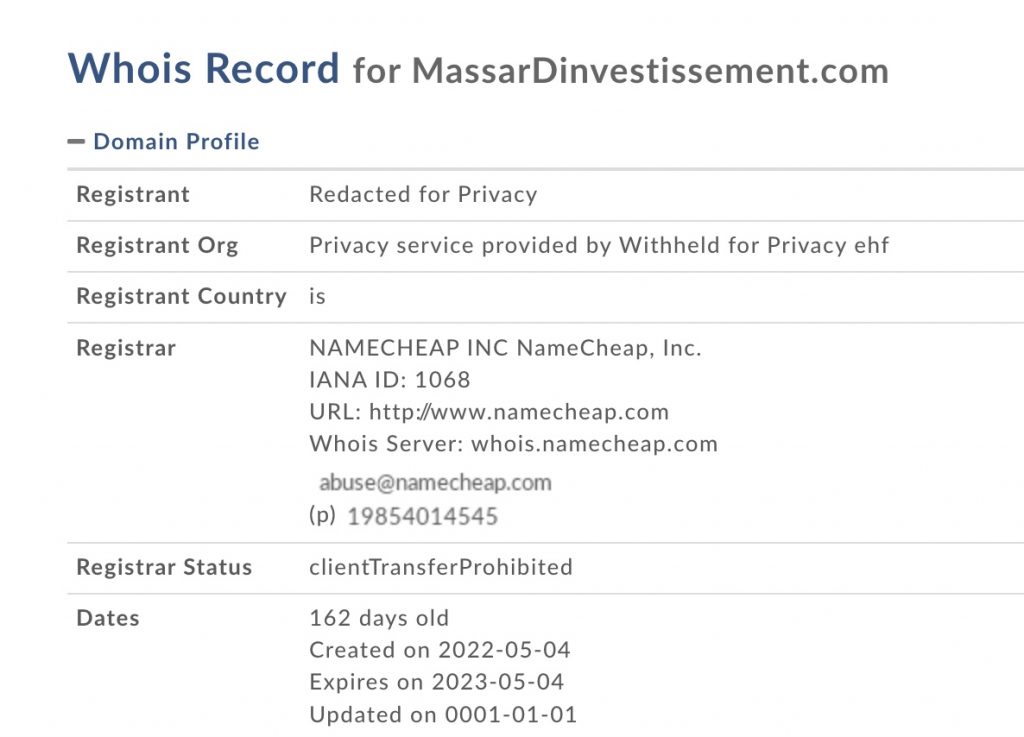Click Redacted for Privacy value
Viewport: 1024px width, 737px height.
point(423,195)
